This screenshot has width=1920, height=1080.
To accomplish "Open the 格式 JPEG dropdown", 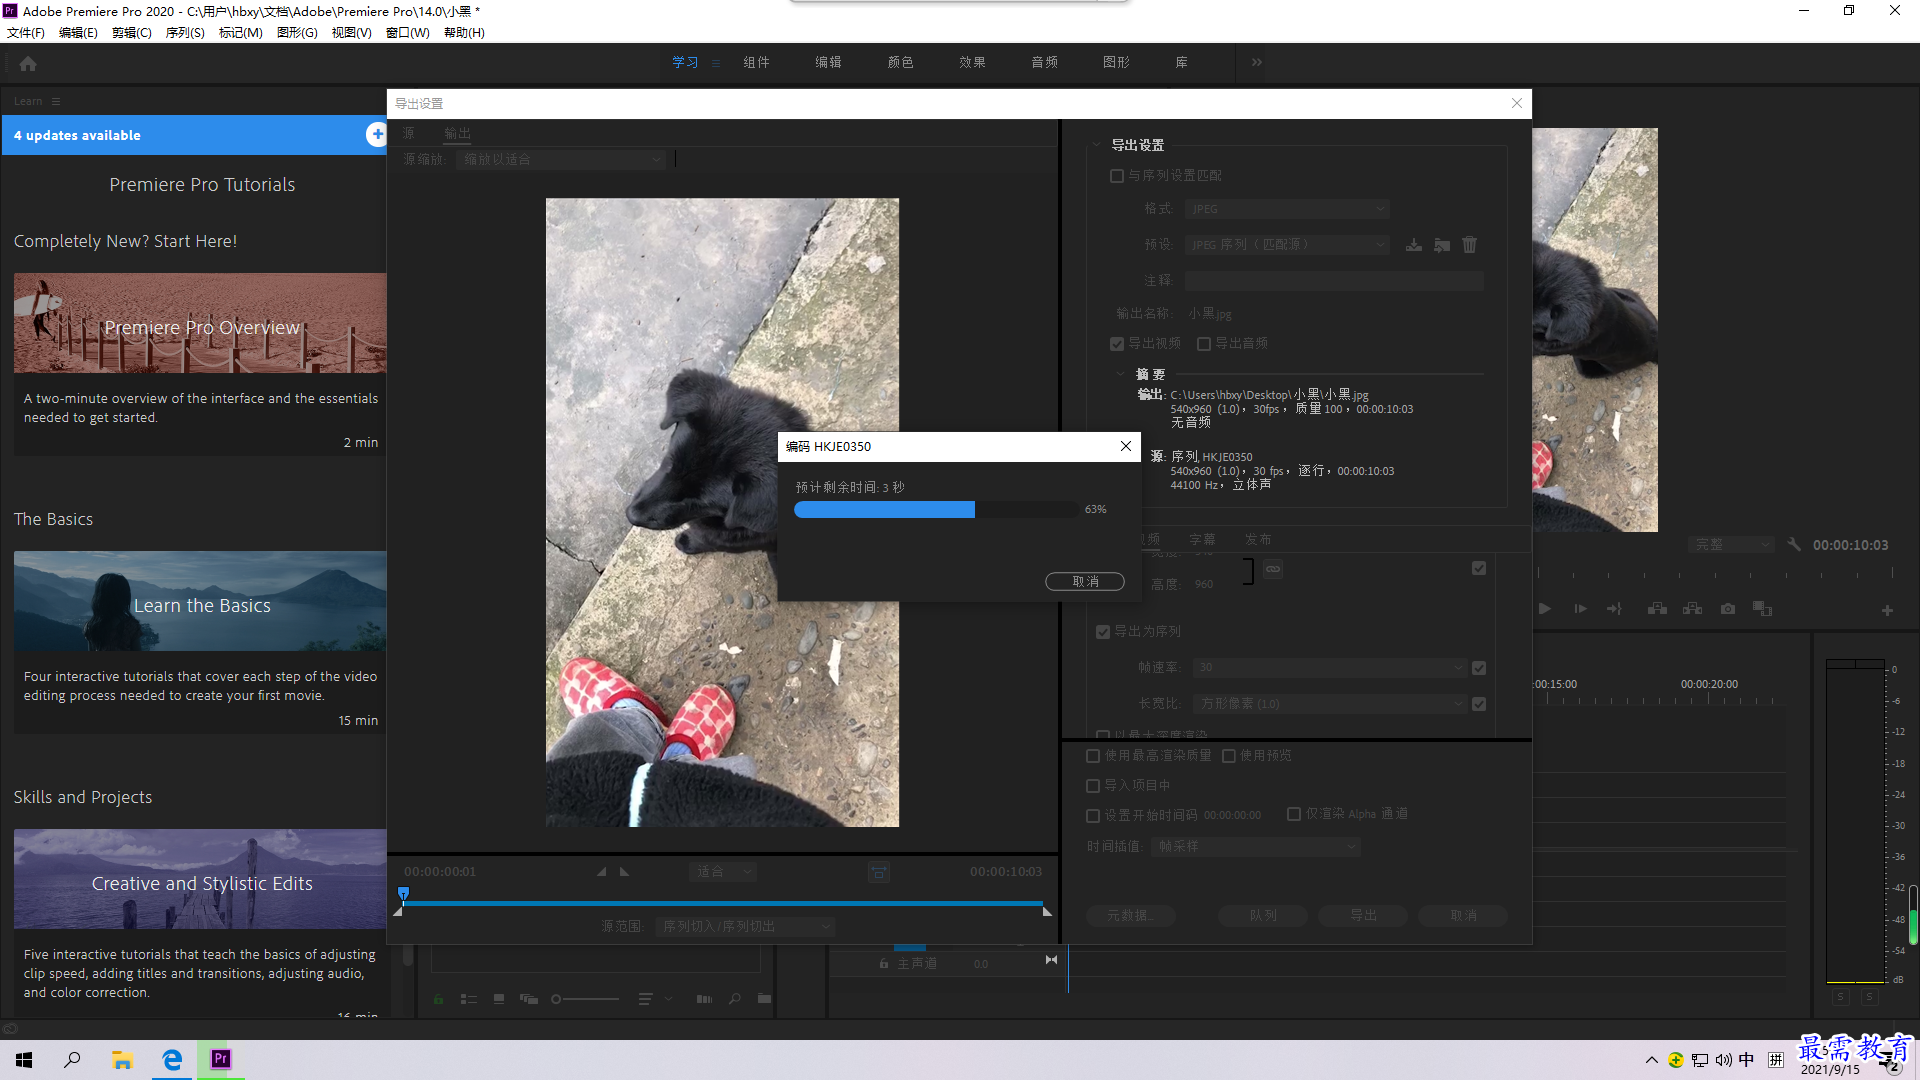I will click(1287, 209).
